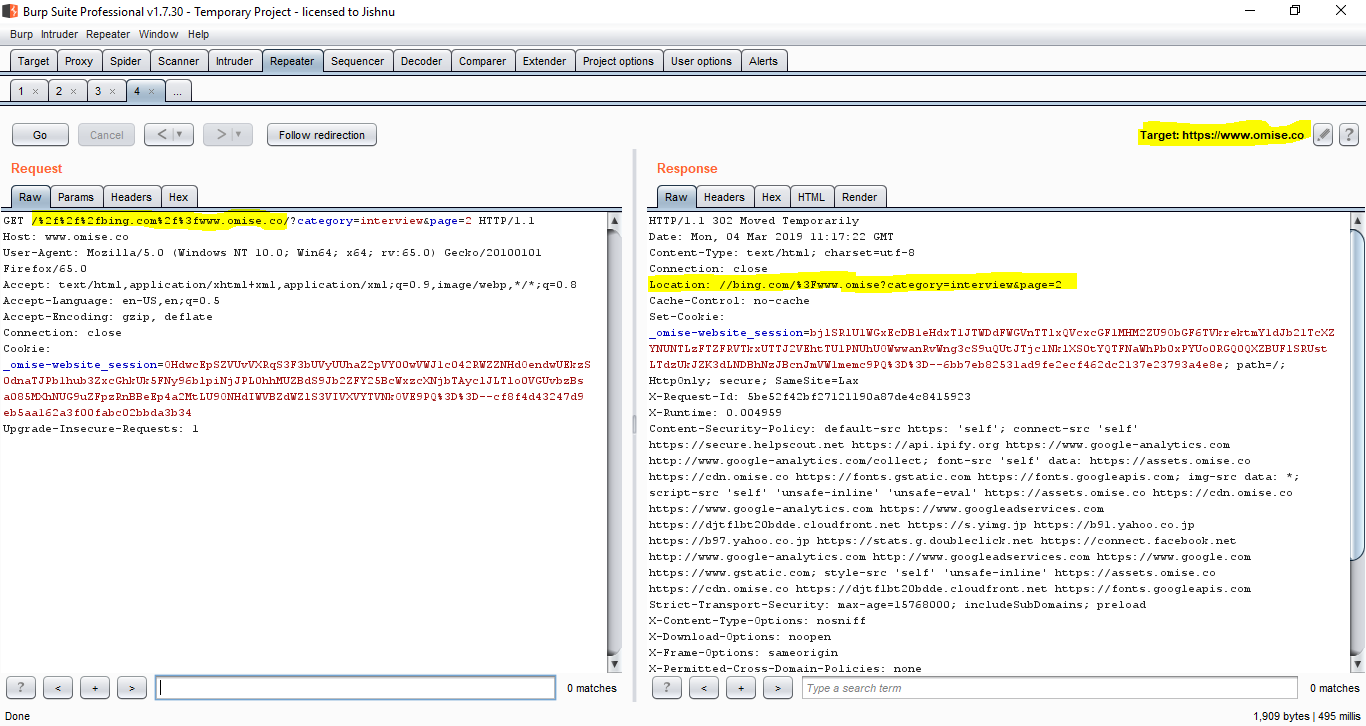Select the response Hex tab
1366x726 pixels.
pos(771,197)
